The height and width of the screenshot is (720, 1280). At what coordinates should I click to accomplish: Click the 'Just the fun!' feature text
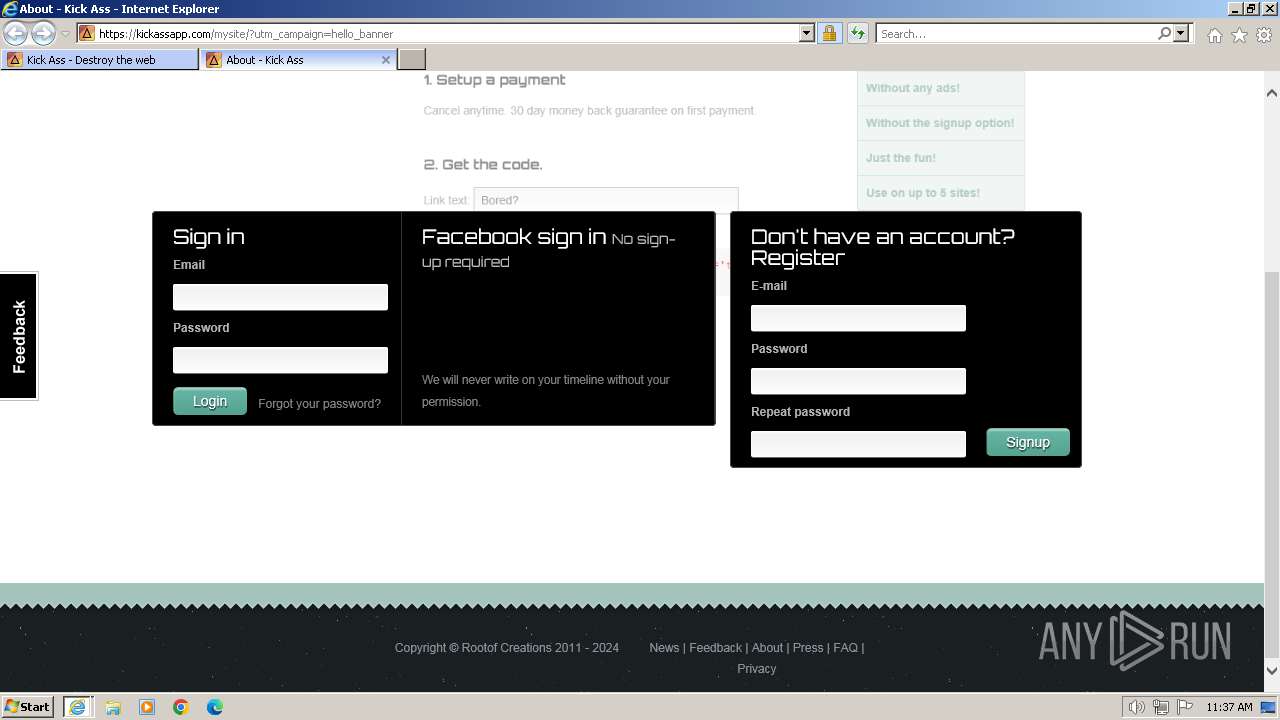[901, 158]
